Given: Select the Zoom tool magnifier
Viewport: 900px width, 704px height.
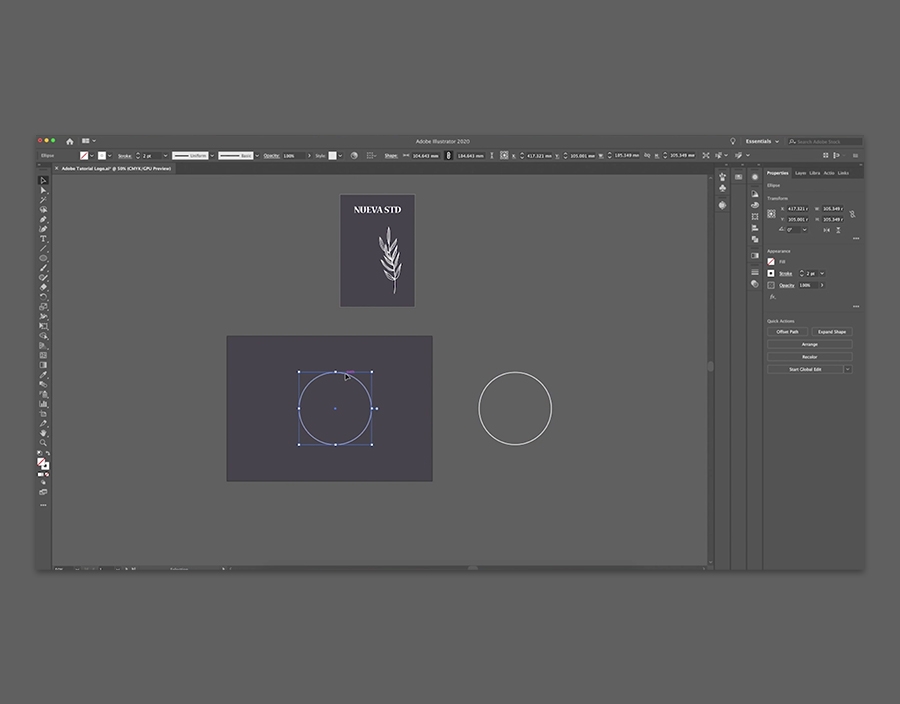Looking at the screenshot, I should [43, 443].
